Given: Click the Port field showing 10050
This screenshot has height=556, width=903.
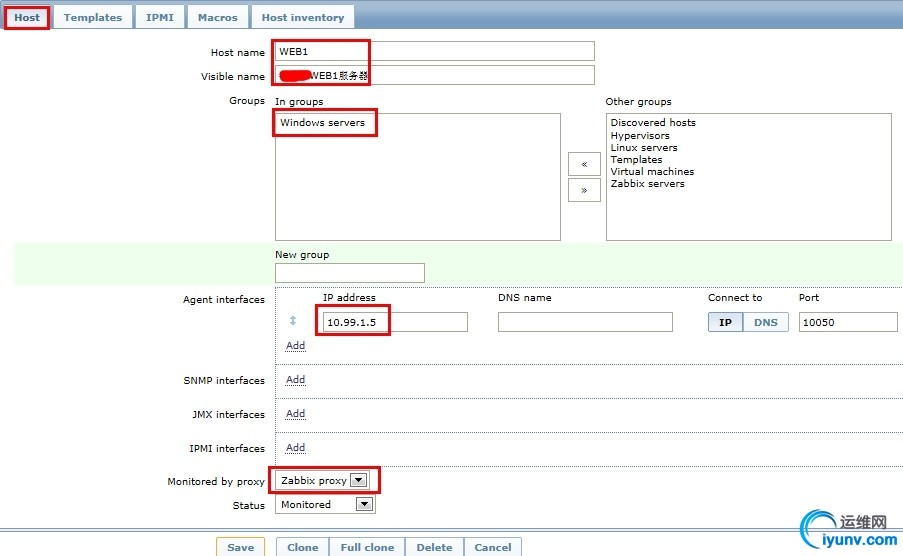Looking at the screenshot, I should [848, 322].
